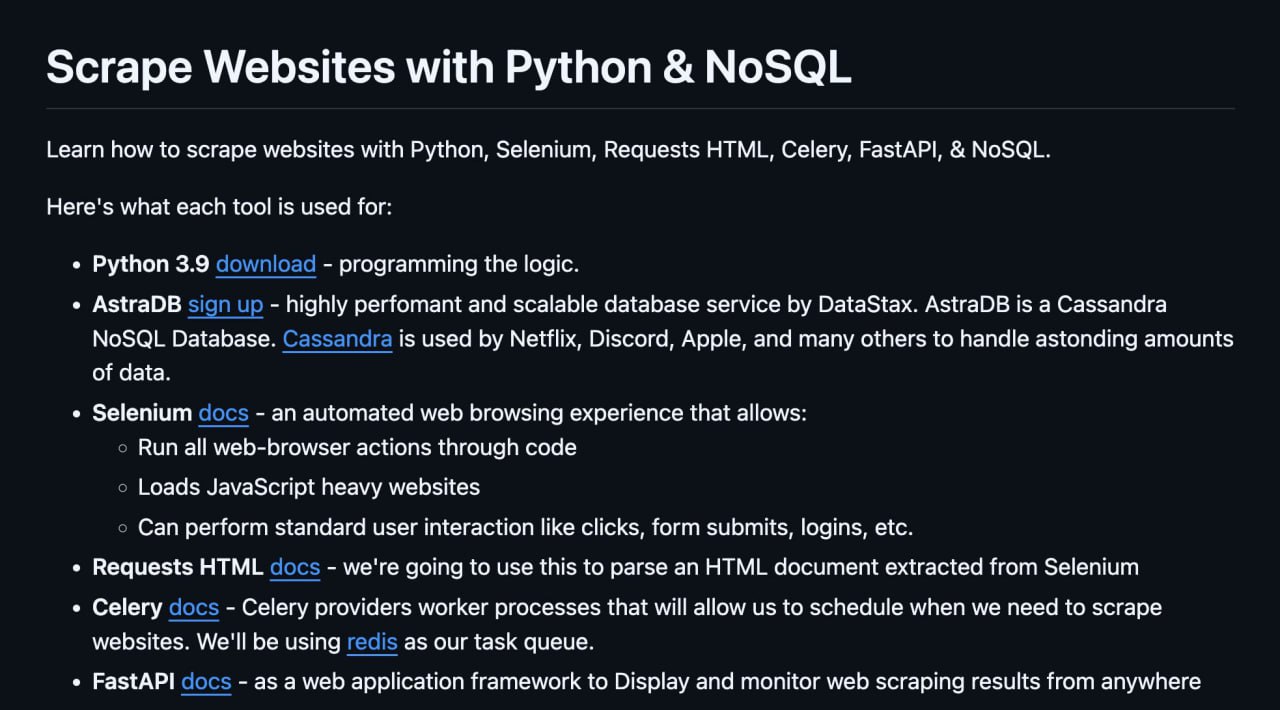The width and height of the screenshot is (1280, 710).
Task: Click the bold Requests HTML label
Action: [178, 568]
